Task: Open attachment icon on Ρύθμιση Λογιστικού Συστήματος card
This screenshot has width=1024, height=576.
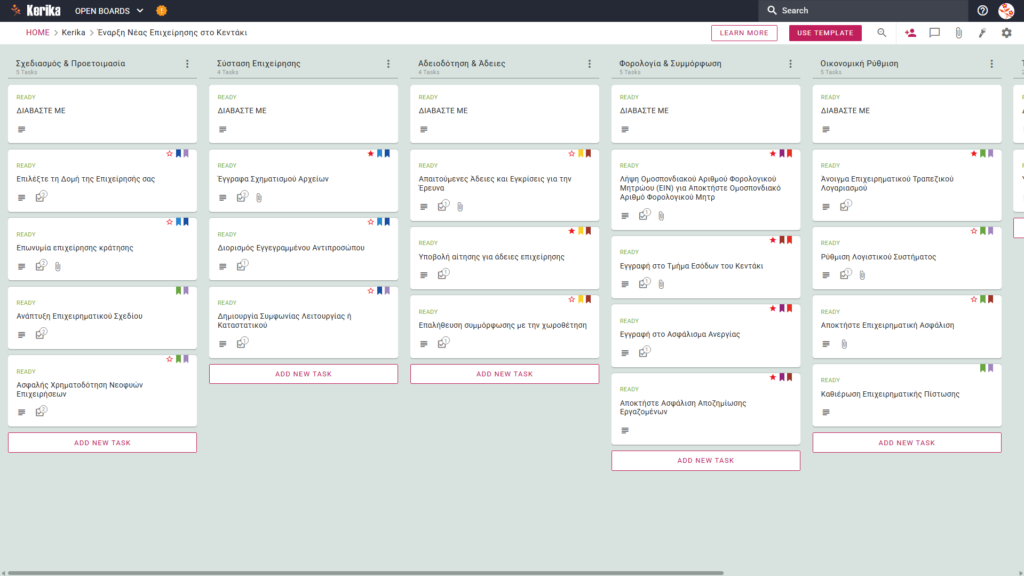Action: tap(863, 275)
